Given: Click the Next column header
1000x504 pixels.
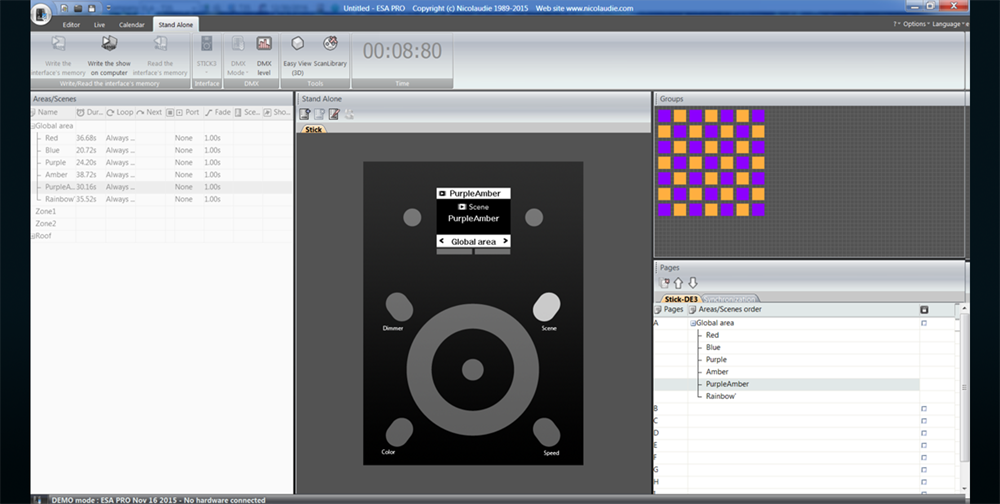Looking at the screenshot, I should coord(149,112).
